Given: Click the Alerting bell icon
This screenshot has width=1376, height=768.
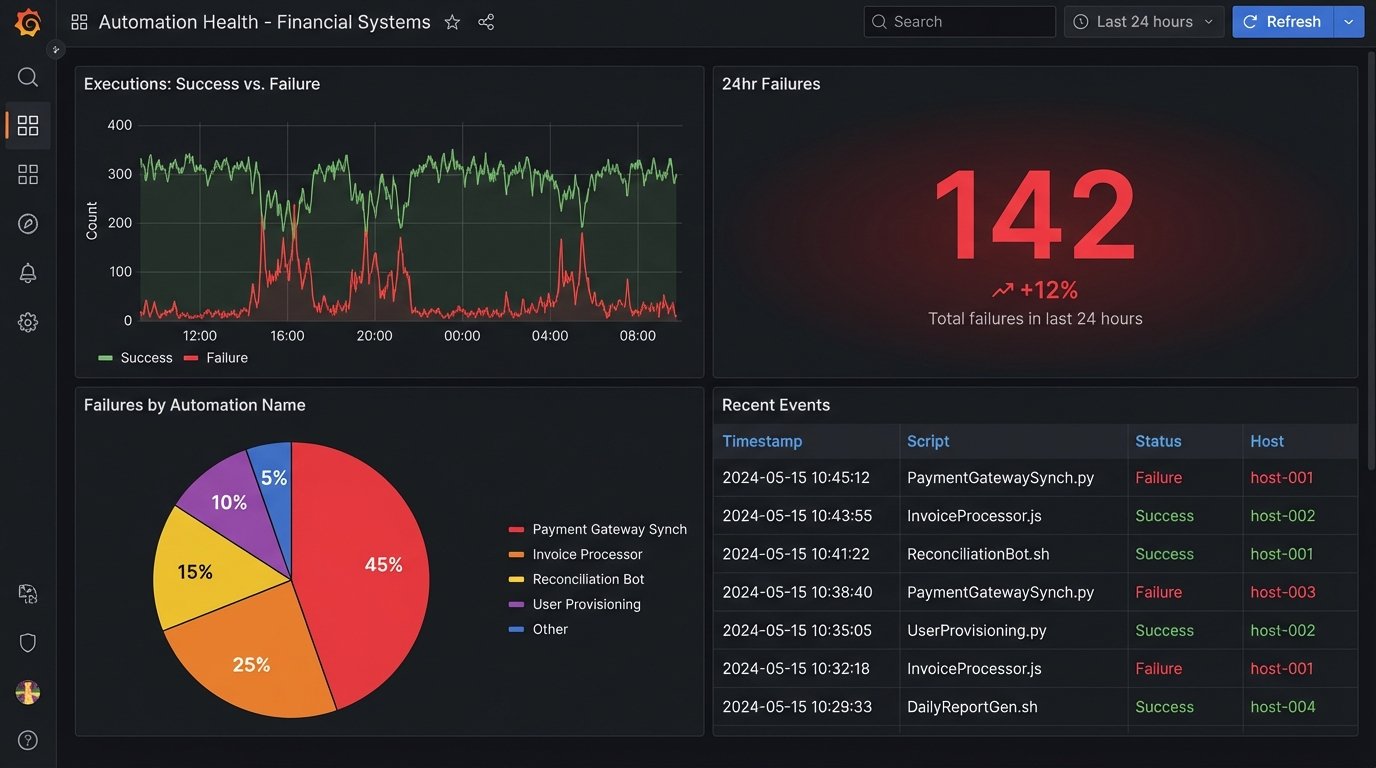Looking at the screenshot, I should (x=27, y=272).
